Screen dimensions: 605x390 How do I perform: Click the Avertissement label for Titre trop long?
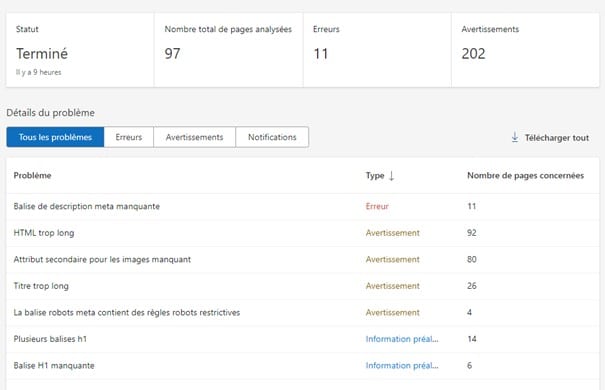[x=392, y=286]
